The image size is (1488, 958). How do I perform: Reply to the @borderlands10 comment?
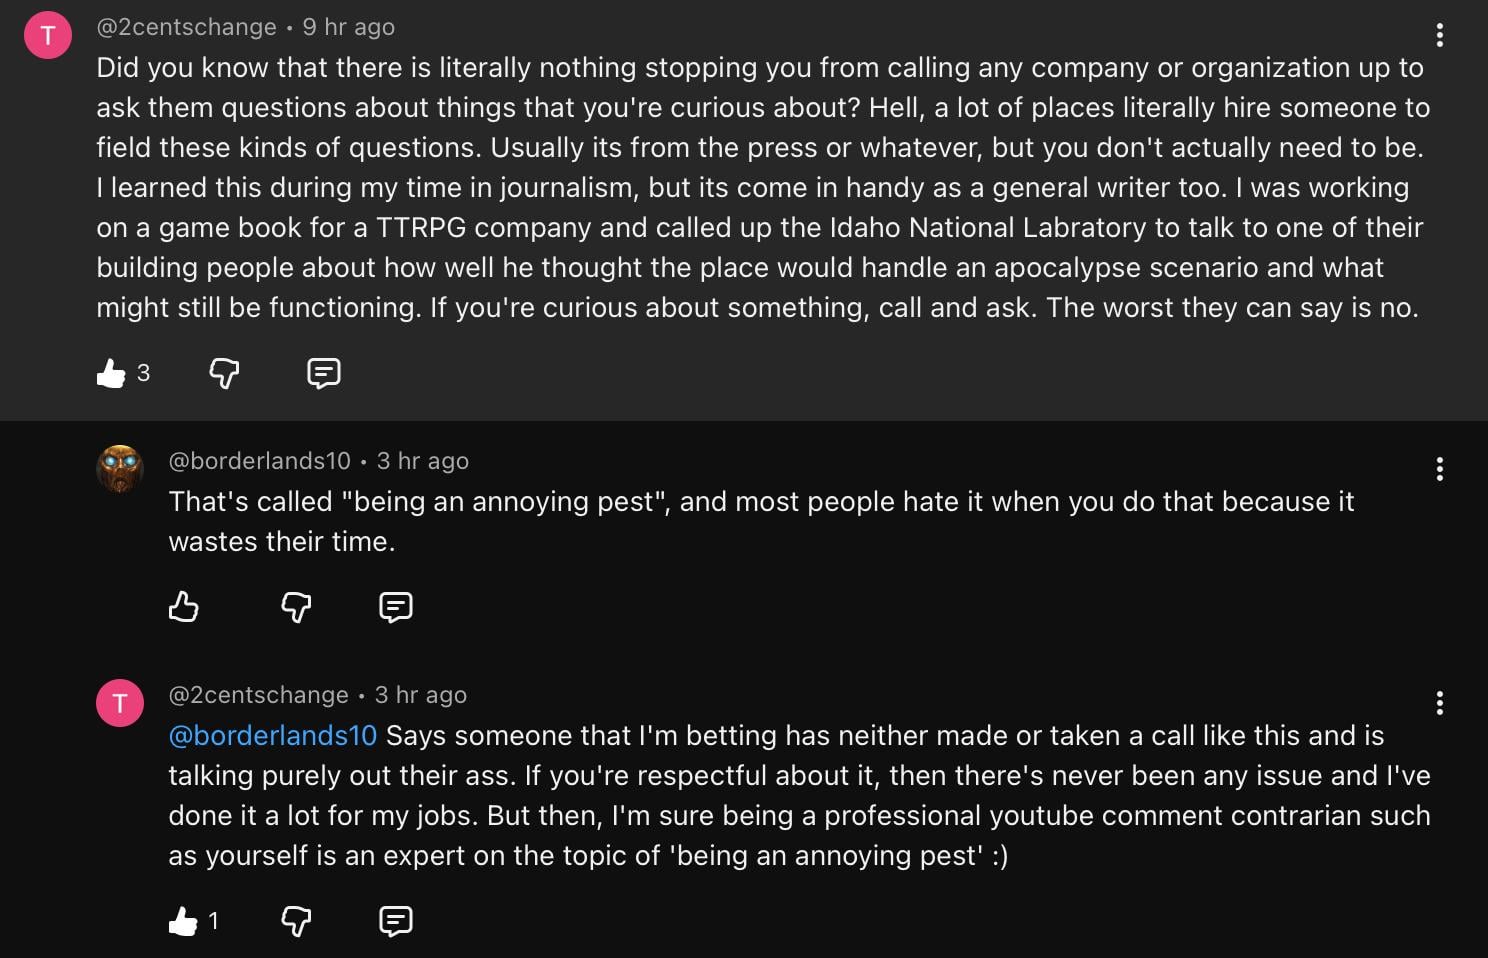coord(395,607)
